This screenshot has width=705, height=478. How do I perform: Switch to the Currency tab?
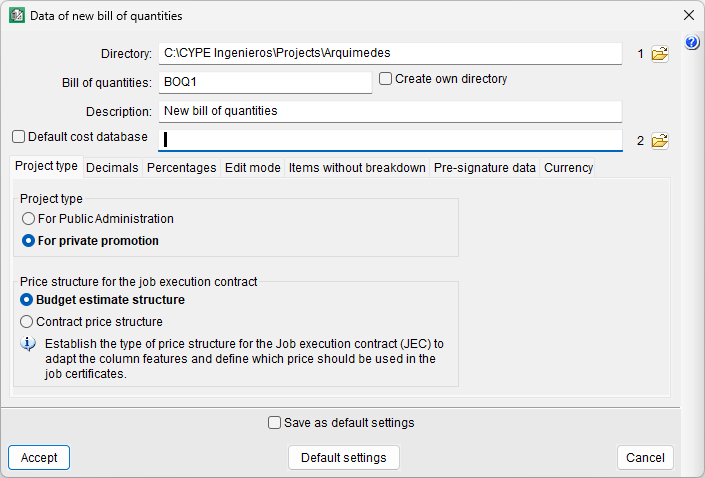coord(568,168)
